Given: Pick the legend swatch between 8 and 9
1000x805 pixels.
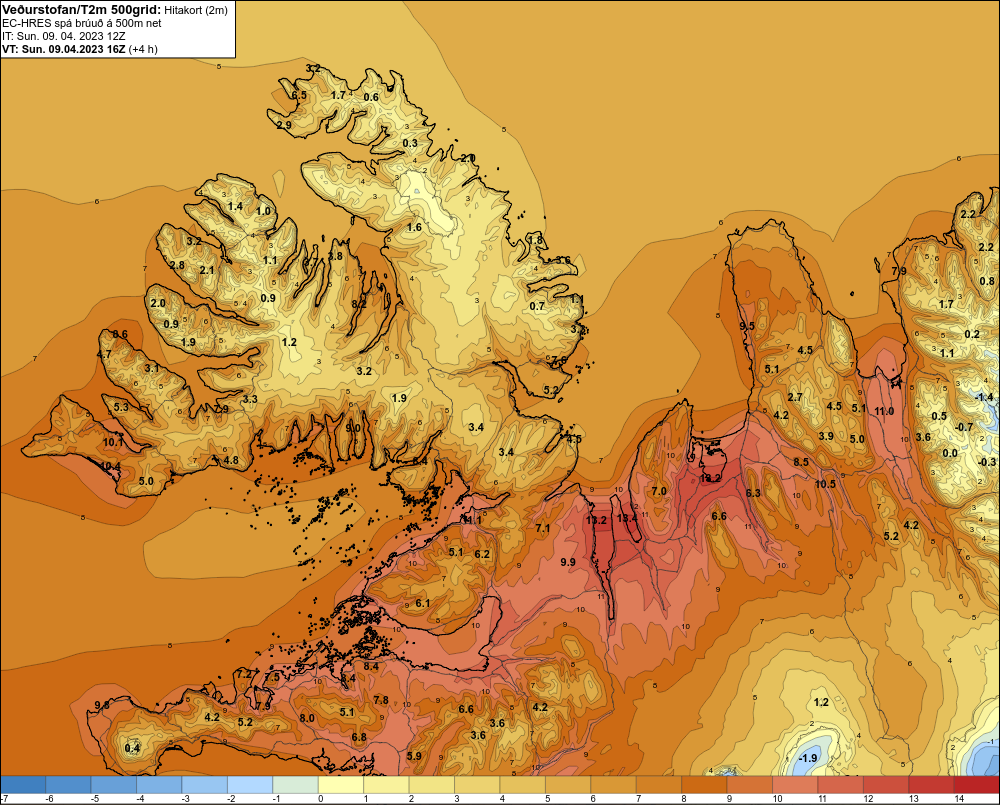Looking at the screenshot, I should pos(704,785).
